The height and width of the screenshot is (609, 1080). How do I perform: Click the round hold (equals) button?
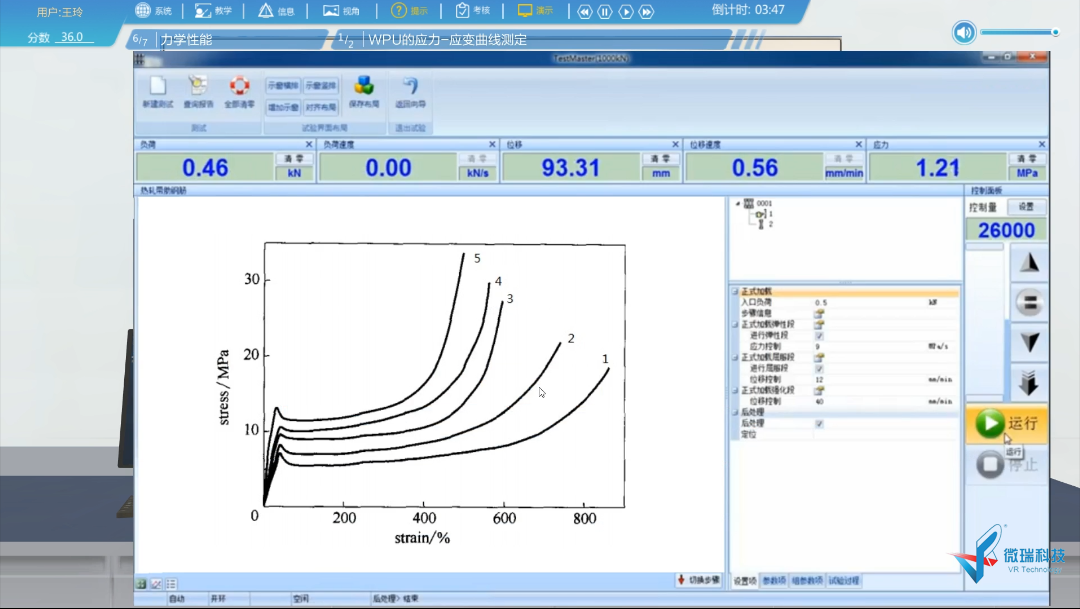1029,302
